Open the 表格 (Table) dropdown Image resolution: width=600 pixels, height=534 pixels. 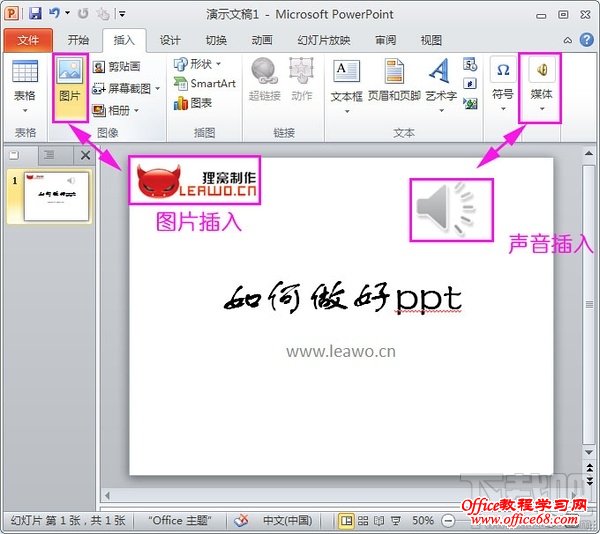(24, 88)
